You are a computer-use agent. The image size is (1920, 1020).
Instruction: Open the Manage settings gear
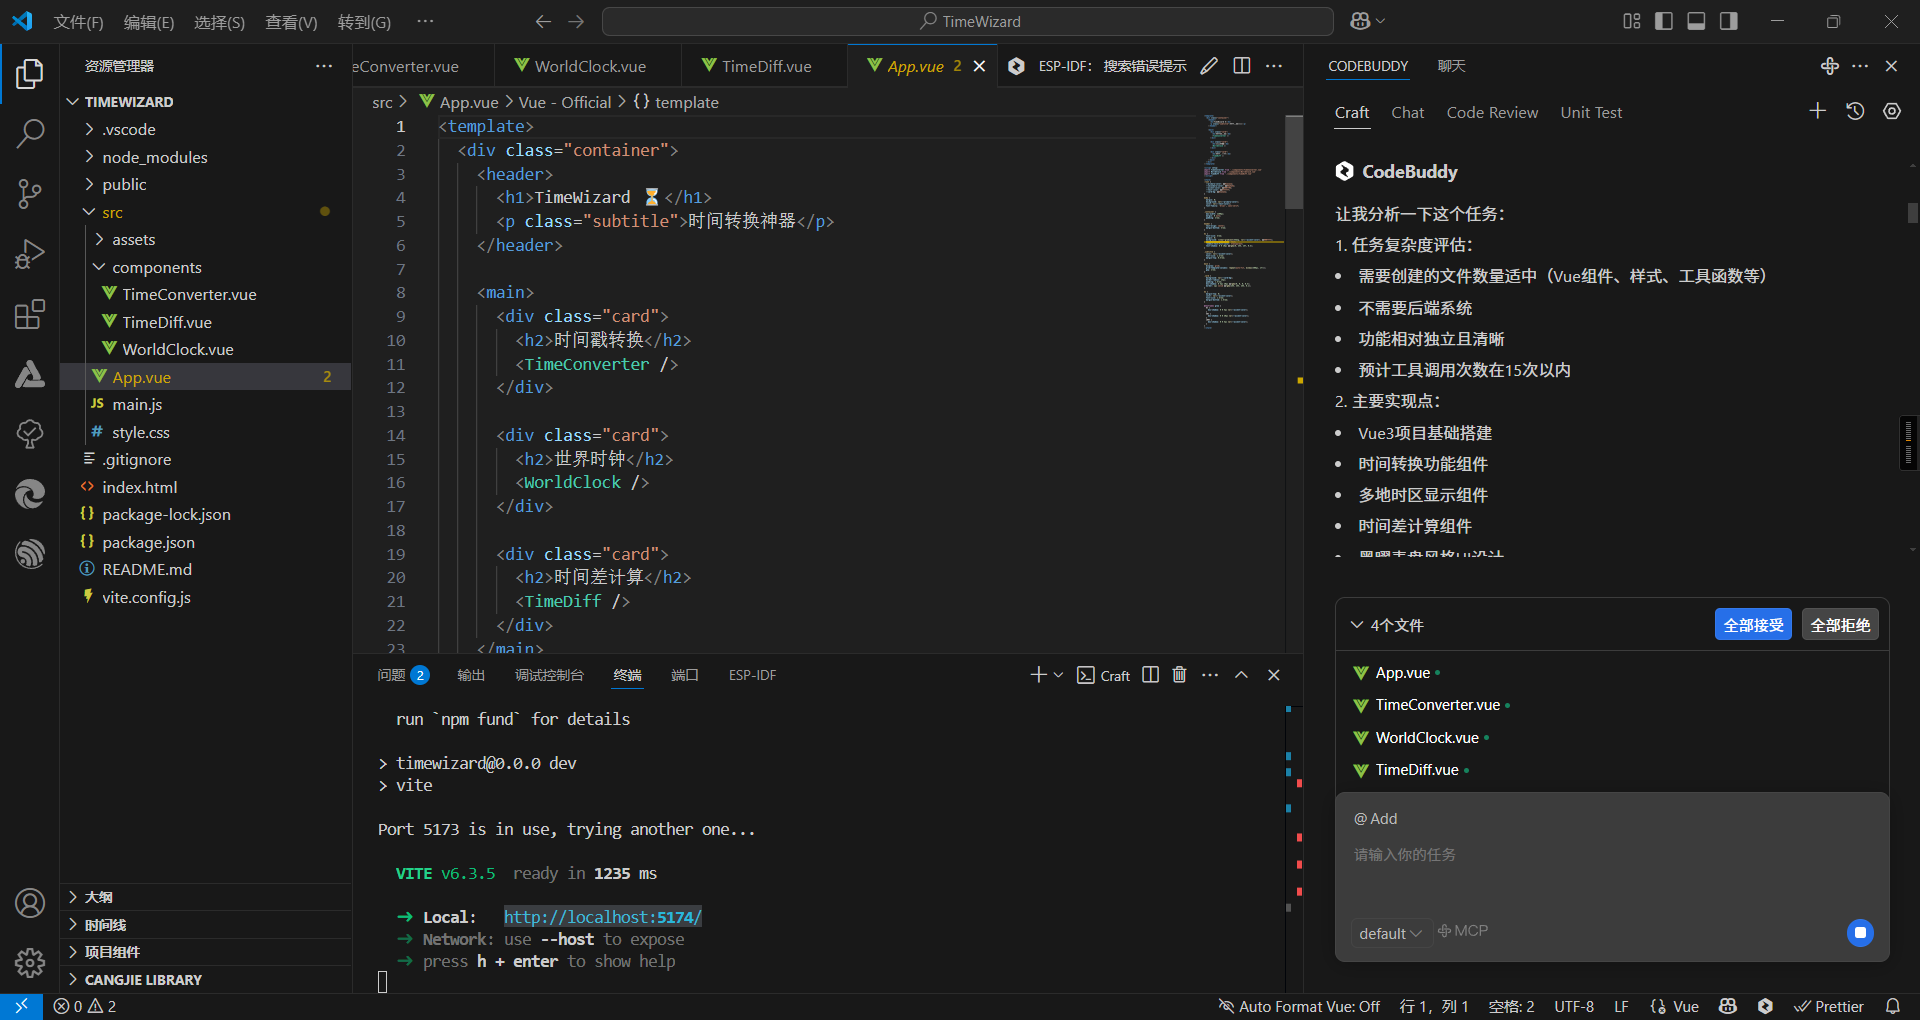(x=30, y=962)
